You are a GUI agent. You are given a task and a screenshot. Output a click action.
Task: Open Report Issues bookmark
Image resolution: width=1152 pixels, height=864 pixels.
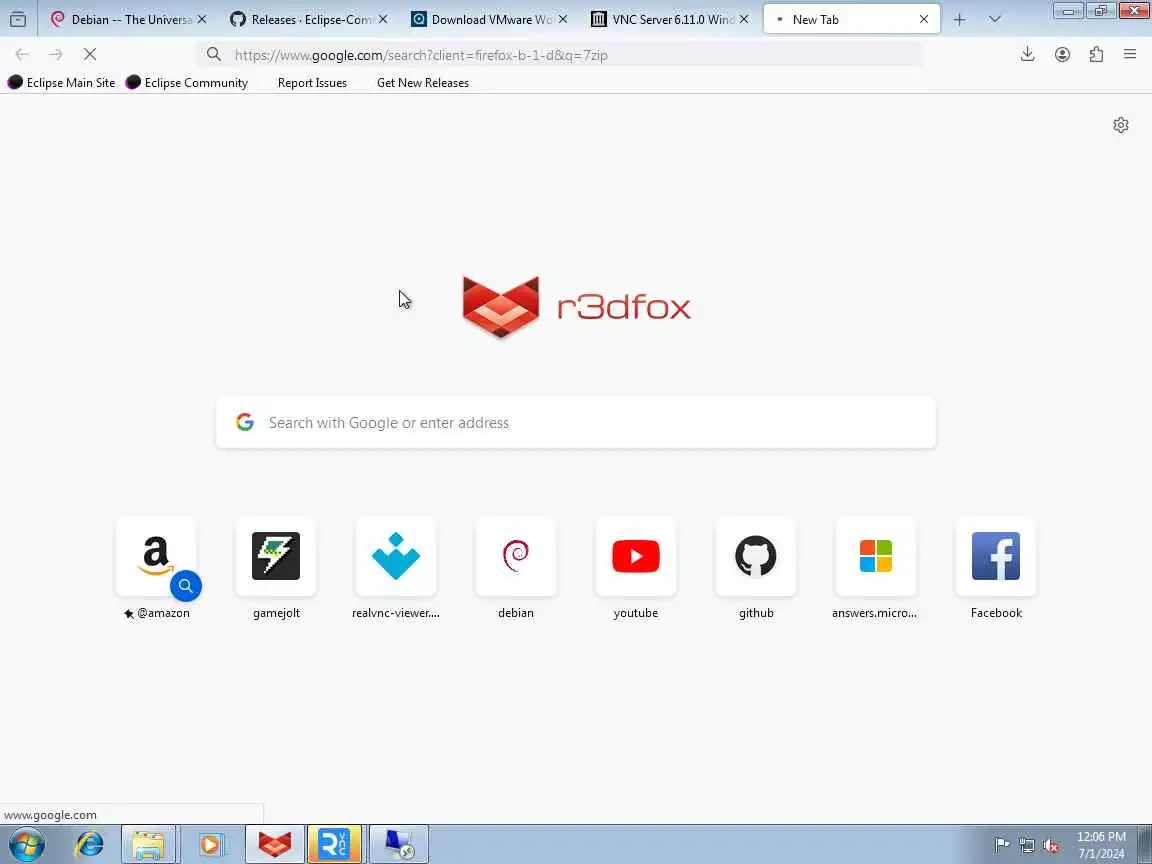312,82
